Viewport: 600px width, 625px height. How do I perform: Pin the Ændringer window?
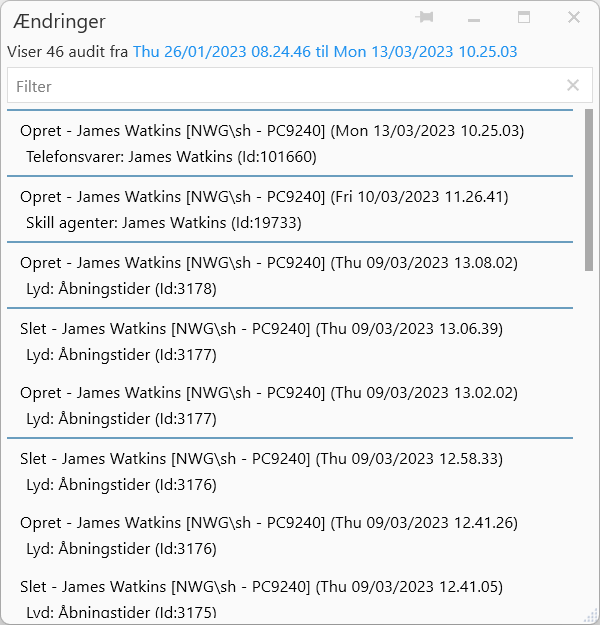click(425, 18)
